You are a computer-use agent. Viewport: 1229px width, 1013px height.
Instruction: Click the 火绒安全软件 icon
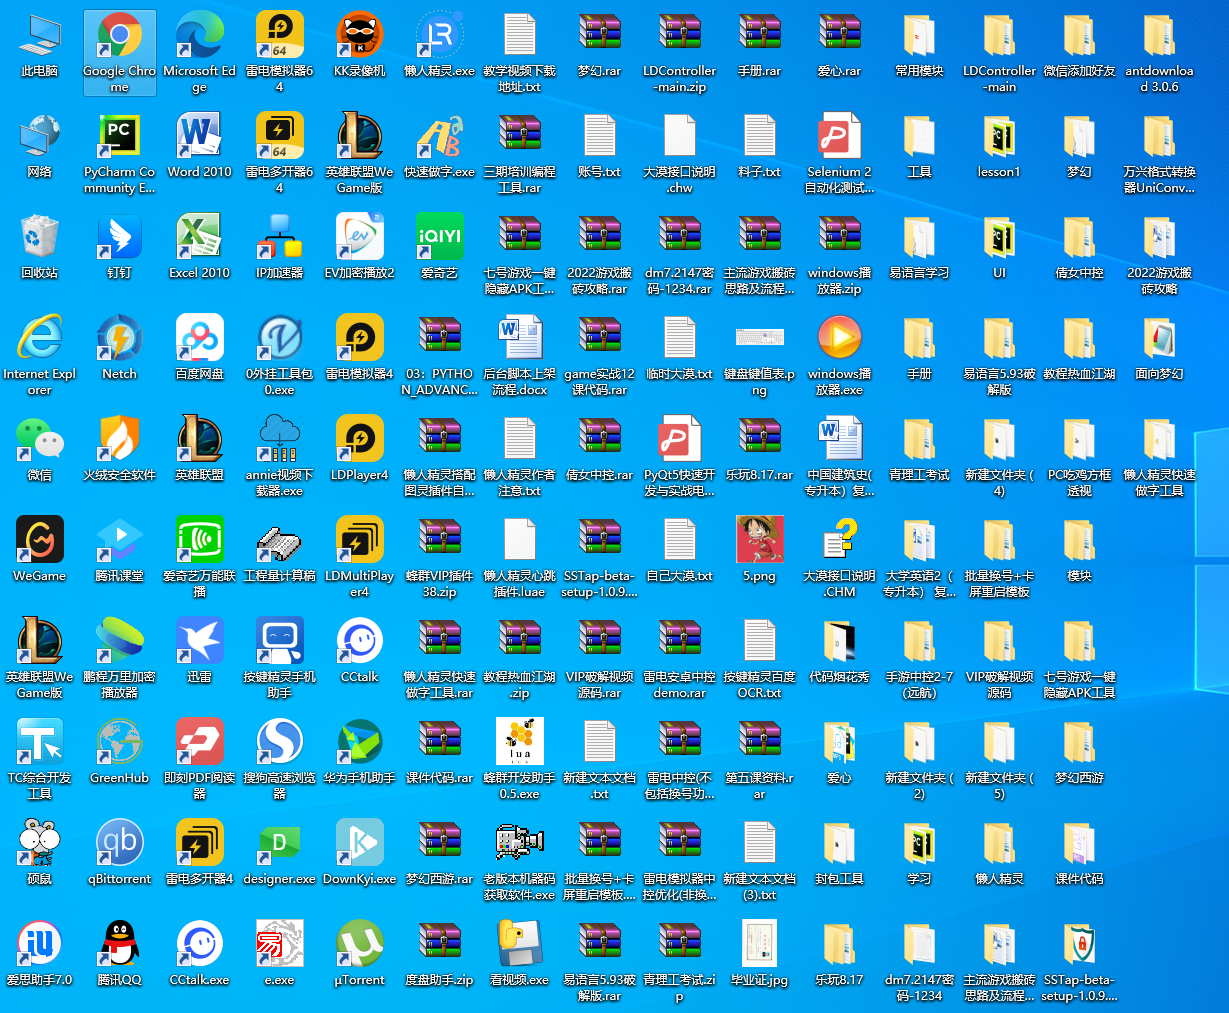120,450
